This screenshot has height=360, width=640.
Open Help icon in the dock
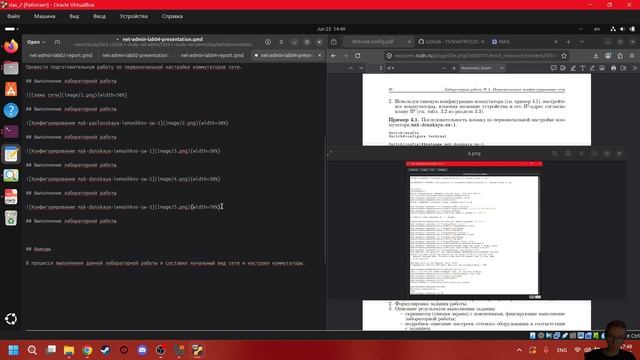(11, 110)
